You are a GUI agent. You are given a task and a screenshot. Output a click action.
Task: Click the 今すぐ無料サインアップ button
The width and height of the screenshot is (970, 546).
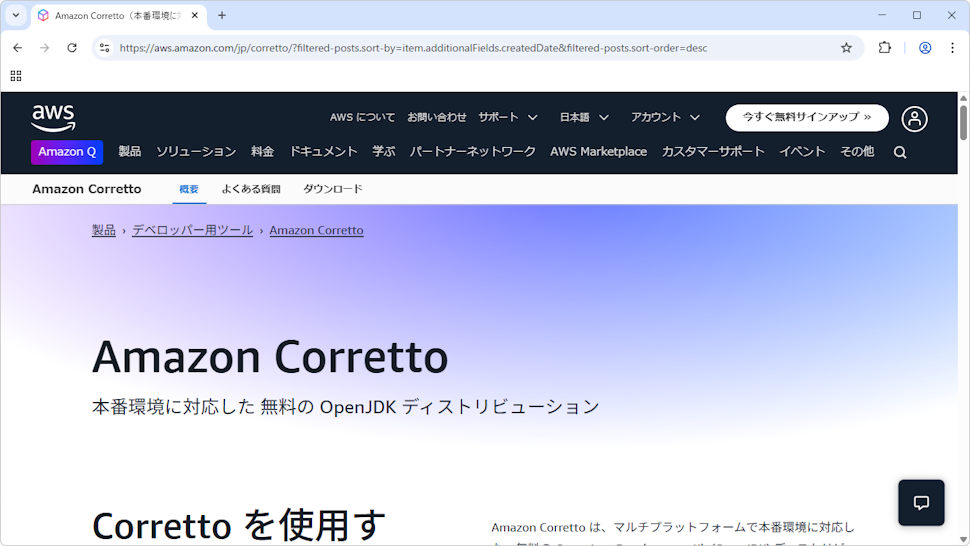tap(807, 117)
